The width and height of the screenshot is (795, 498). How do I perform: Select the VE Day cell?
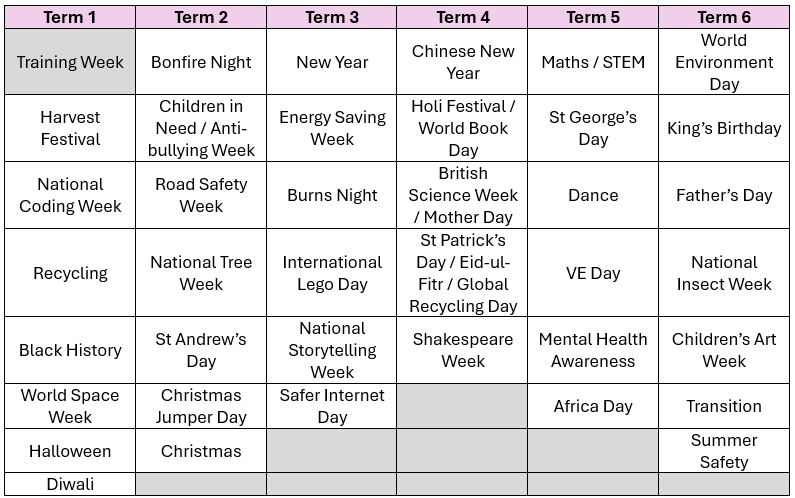(593, 273)
